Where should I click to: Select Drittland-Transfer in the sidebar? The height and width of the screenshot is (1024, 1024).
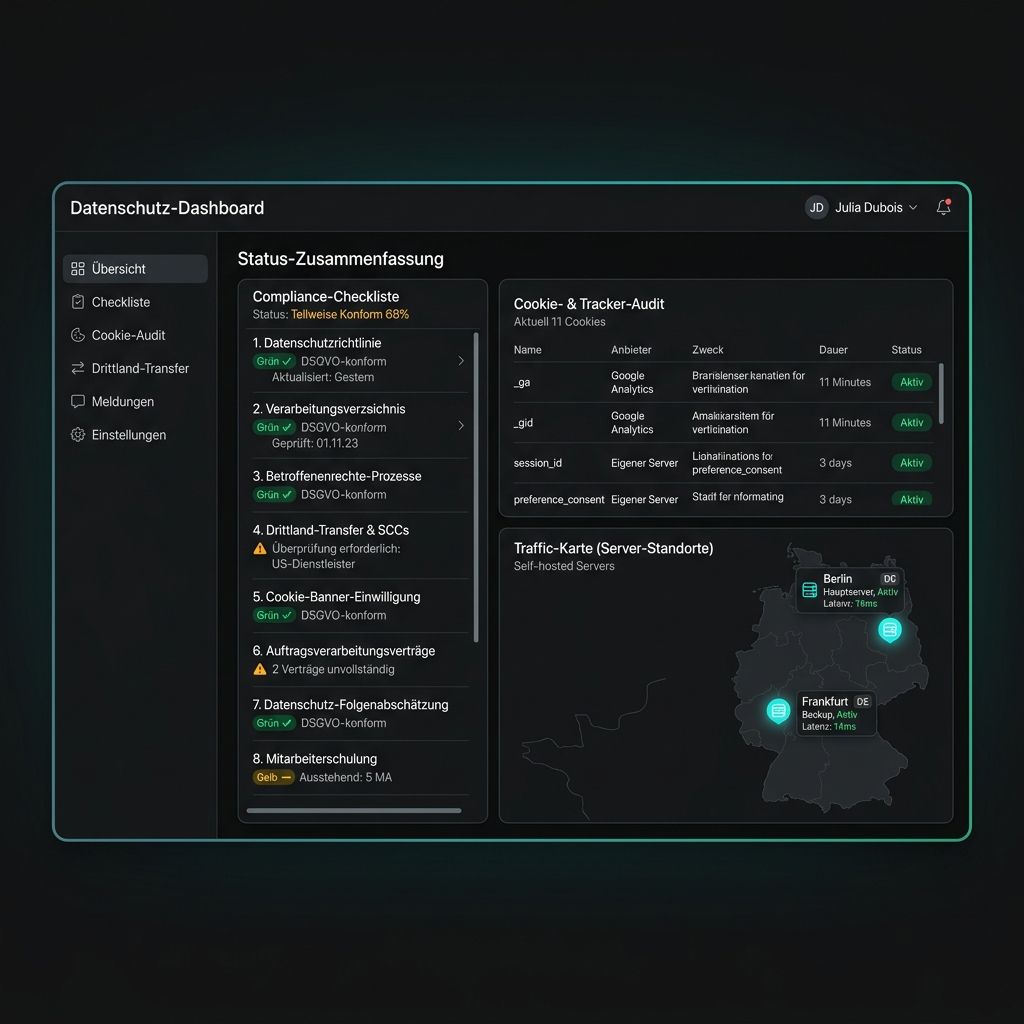pyautogui.click(x=135, y=368)
